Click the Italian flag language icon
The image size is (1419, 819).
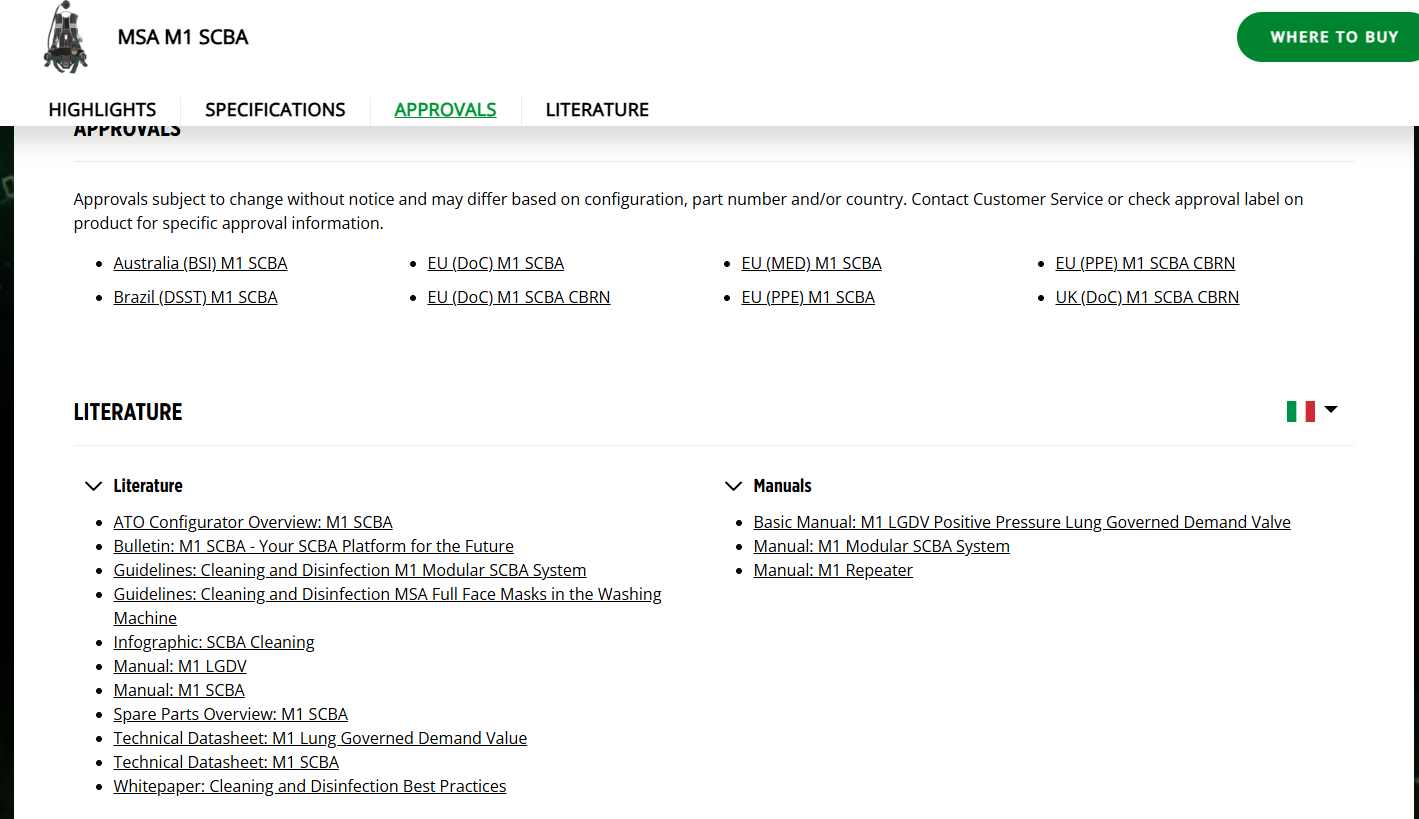pos(1300,411)
